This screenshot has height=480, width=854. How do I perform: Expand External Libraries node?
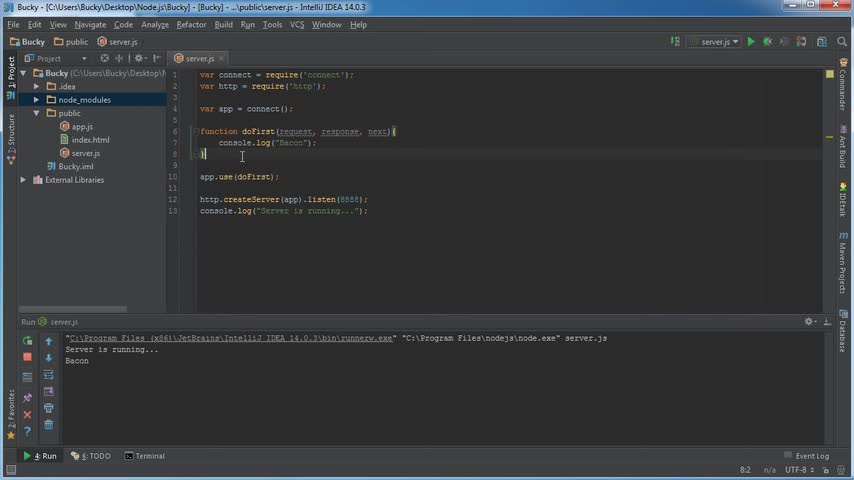coord(23,180)
